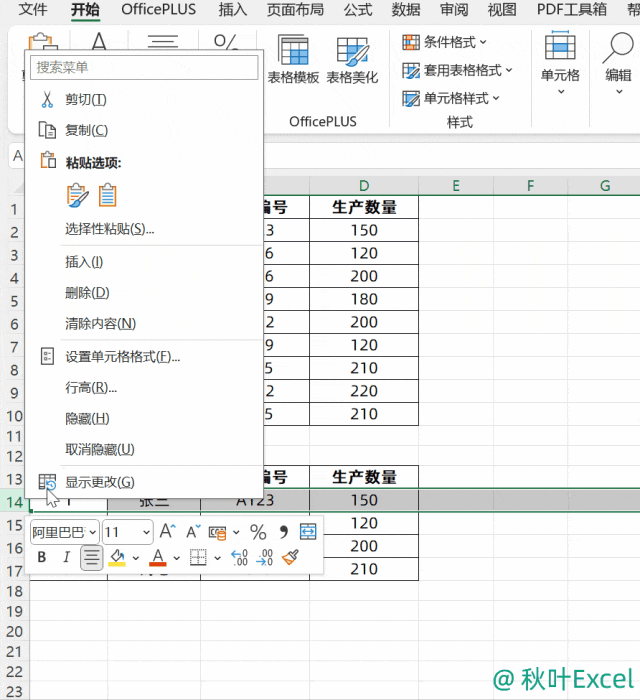
Task: Switch to the 页面布局 tab
Action: pos(295,9)
